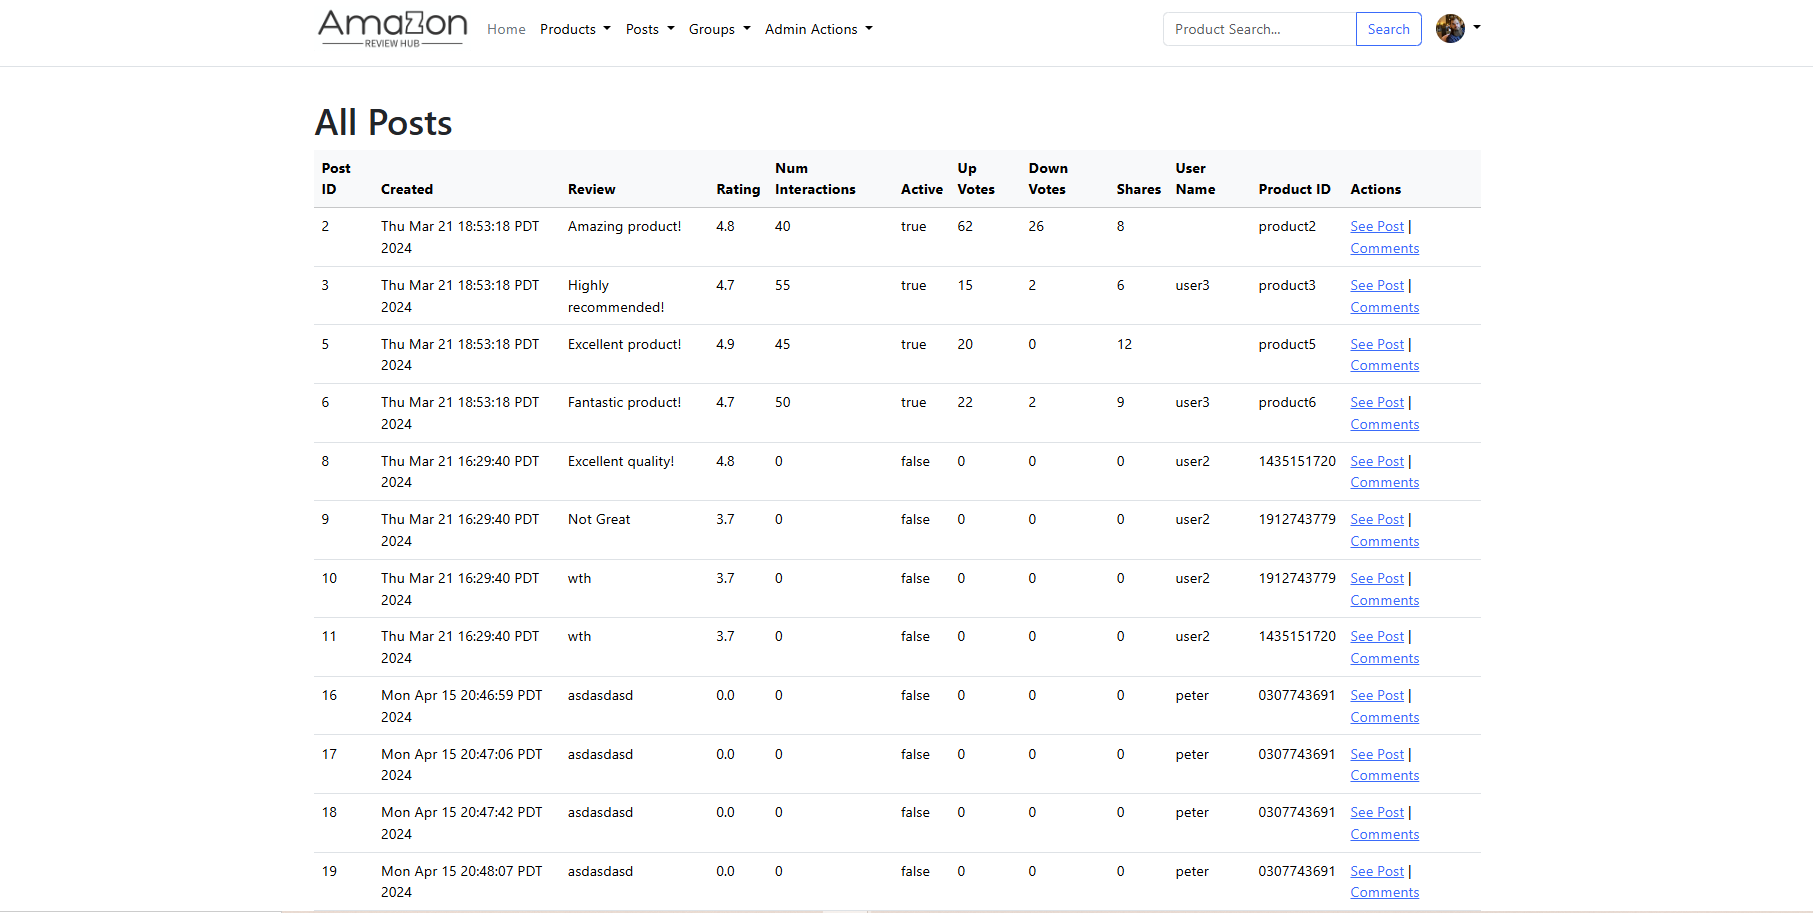
Task: View Comments for post 18
Action: coord(1385,834)
